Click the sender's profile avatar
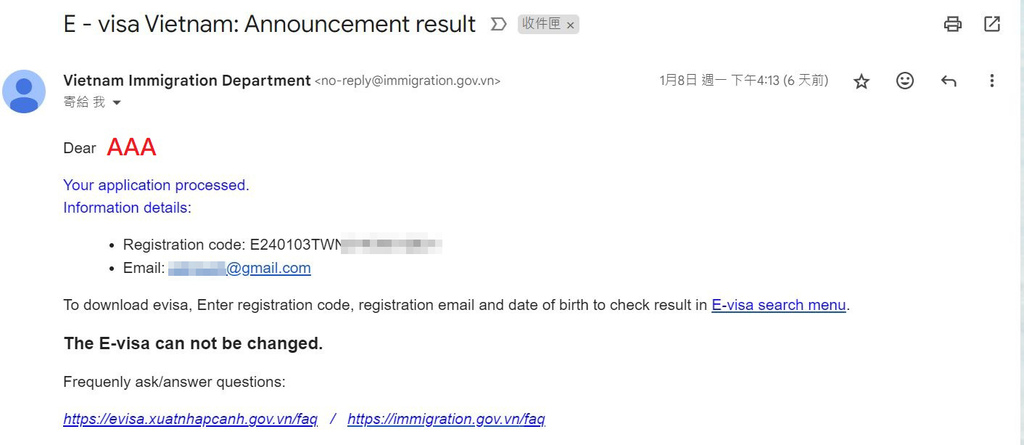The image size is (1024, 445). [24, 92]
